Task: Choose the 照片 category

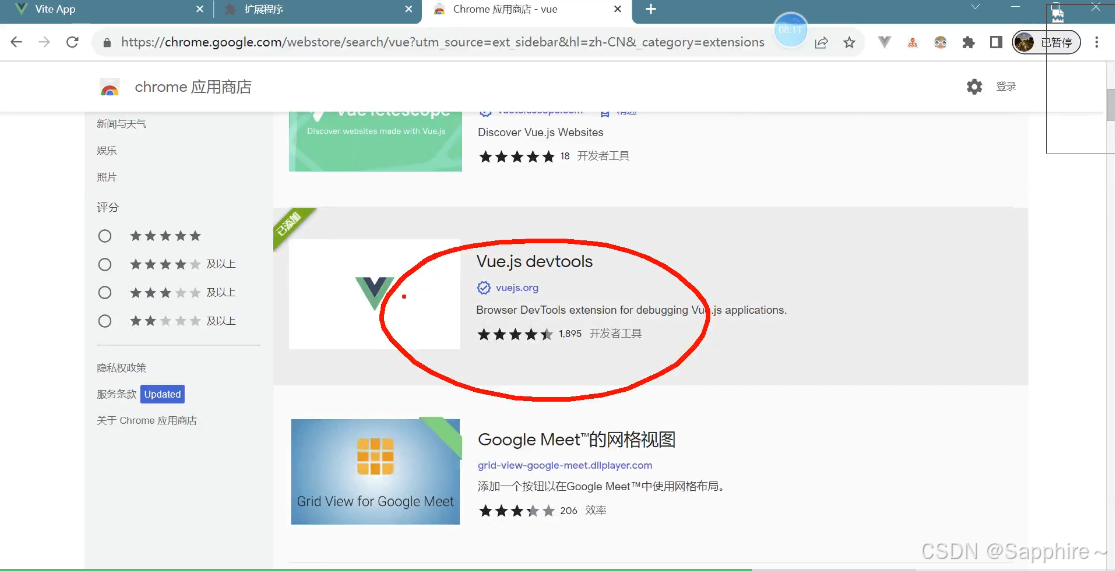Action: 107,177
